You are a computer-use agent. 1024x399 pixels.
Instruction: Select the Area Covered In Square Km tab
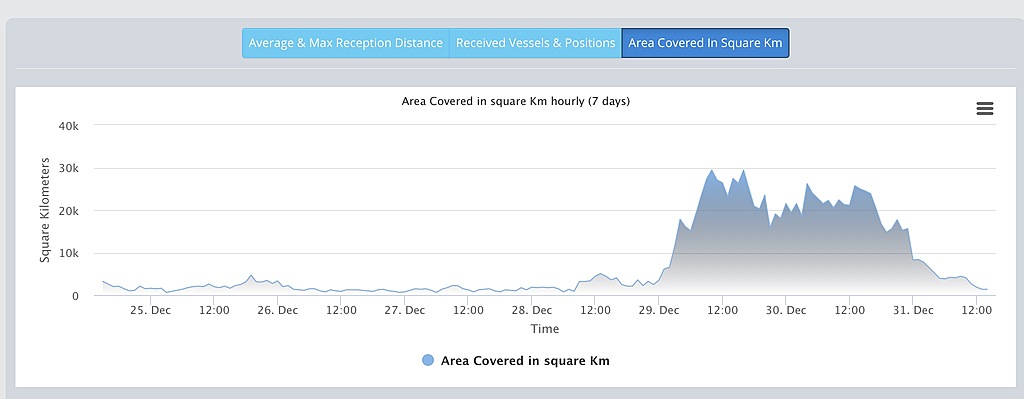705,43
